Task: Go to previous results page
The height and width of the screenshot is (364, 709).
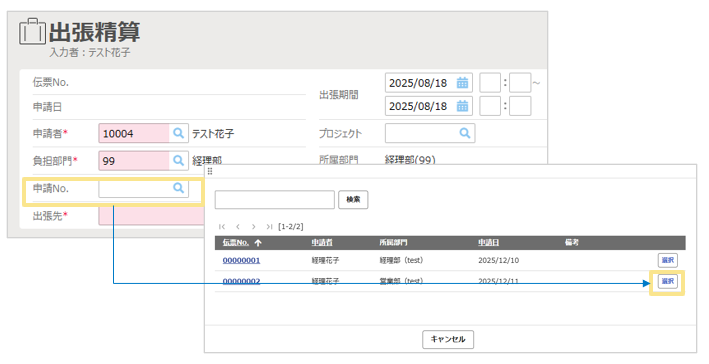Action: 238,227
